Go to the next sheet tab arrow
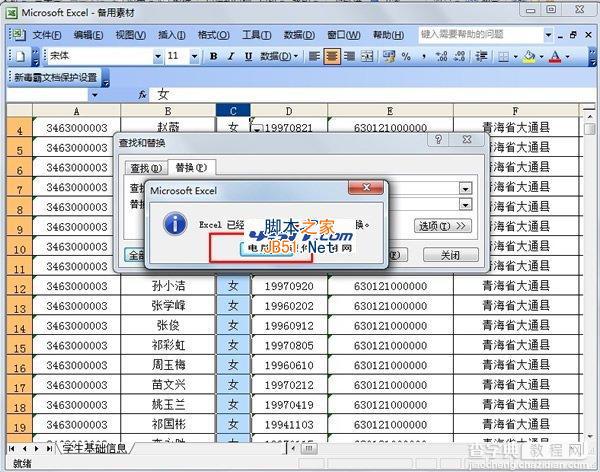600x472 pixels. tap(37, 448)
